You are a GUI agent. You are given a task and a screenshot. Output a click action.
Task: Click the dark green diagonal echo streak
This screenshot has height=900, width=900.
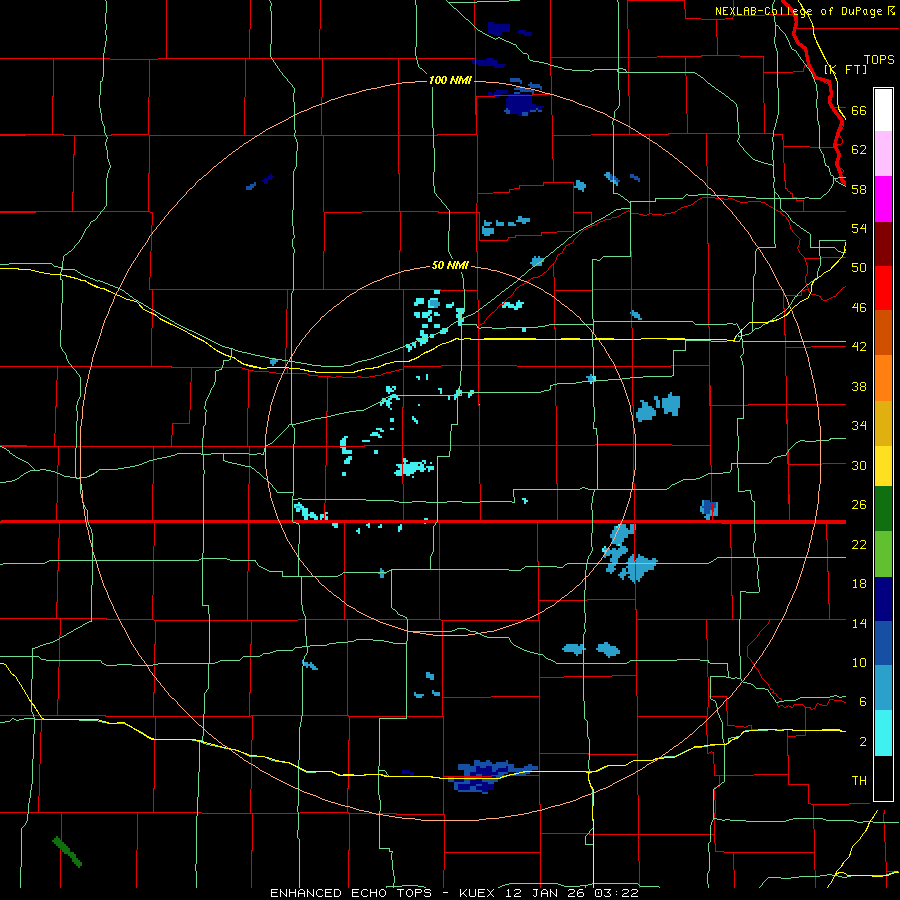pyautogui.click(x=67, y=852)
